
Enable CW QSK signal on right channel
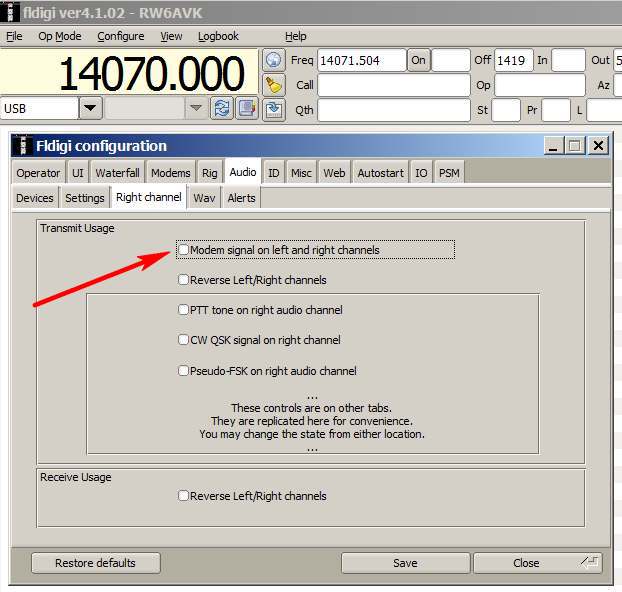pyautogui.click(x=183, y=340)
